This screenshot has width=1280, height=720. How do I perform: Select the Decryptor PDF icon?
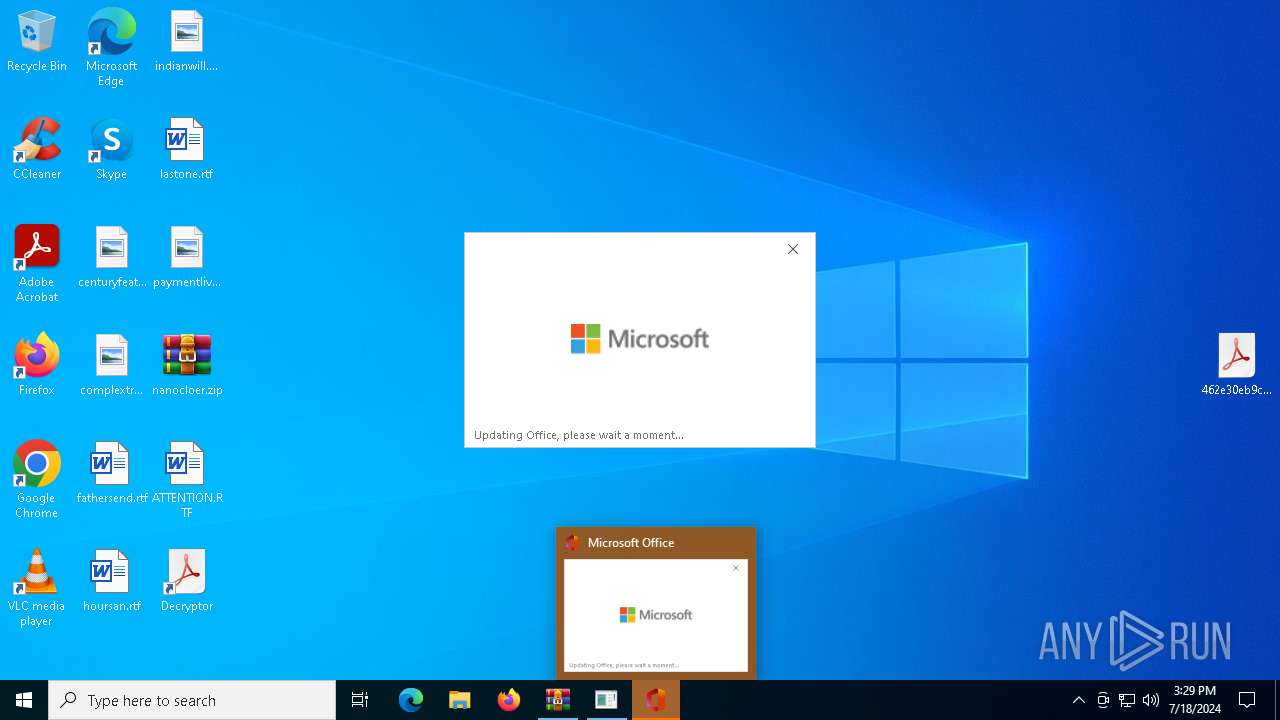click(187, 582)
